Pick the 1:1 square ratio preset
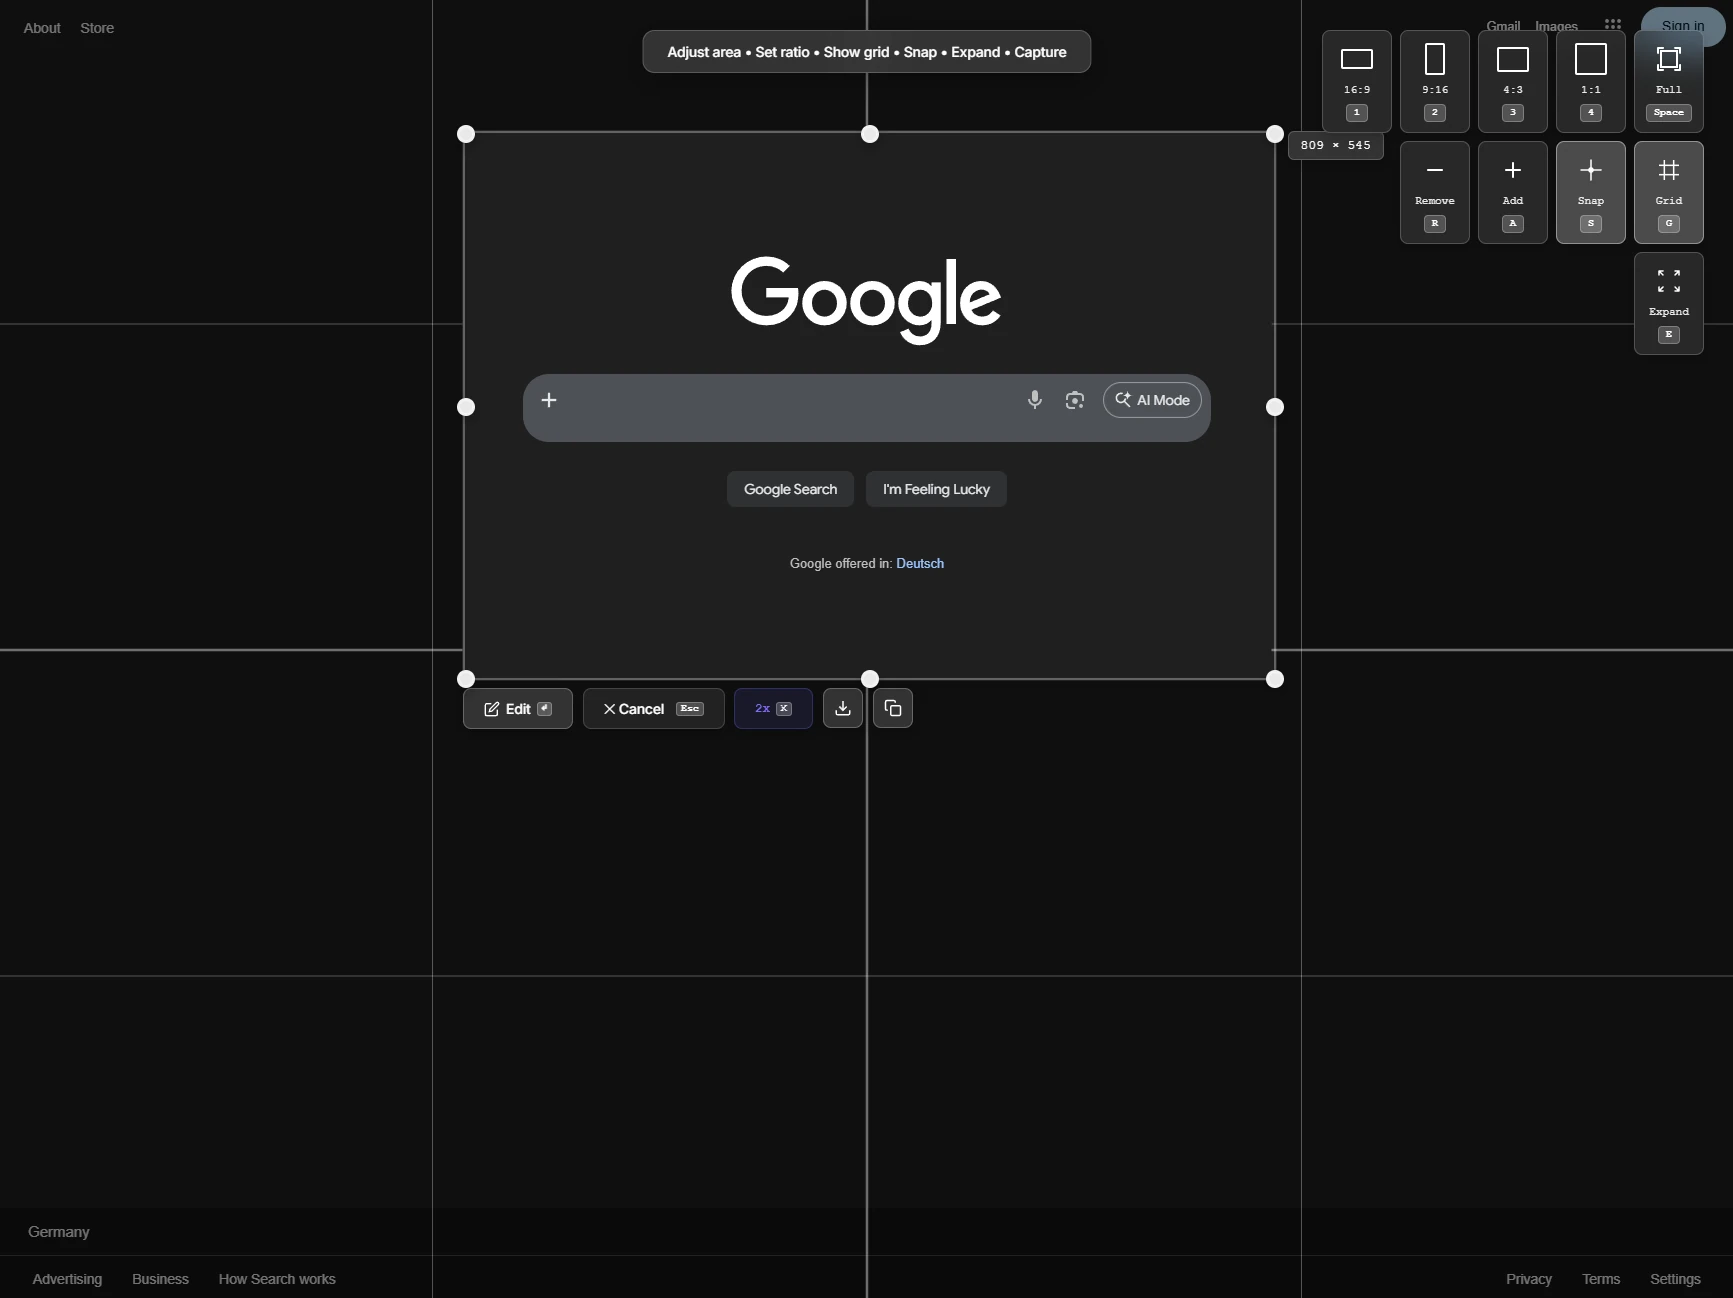Image resolution: width=1733 pixels, height=1298 pixels. pos(1590,80)
